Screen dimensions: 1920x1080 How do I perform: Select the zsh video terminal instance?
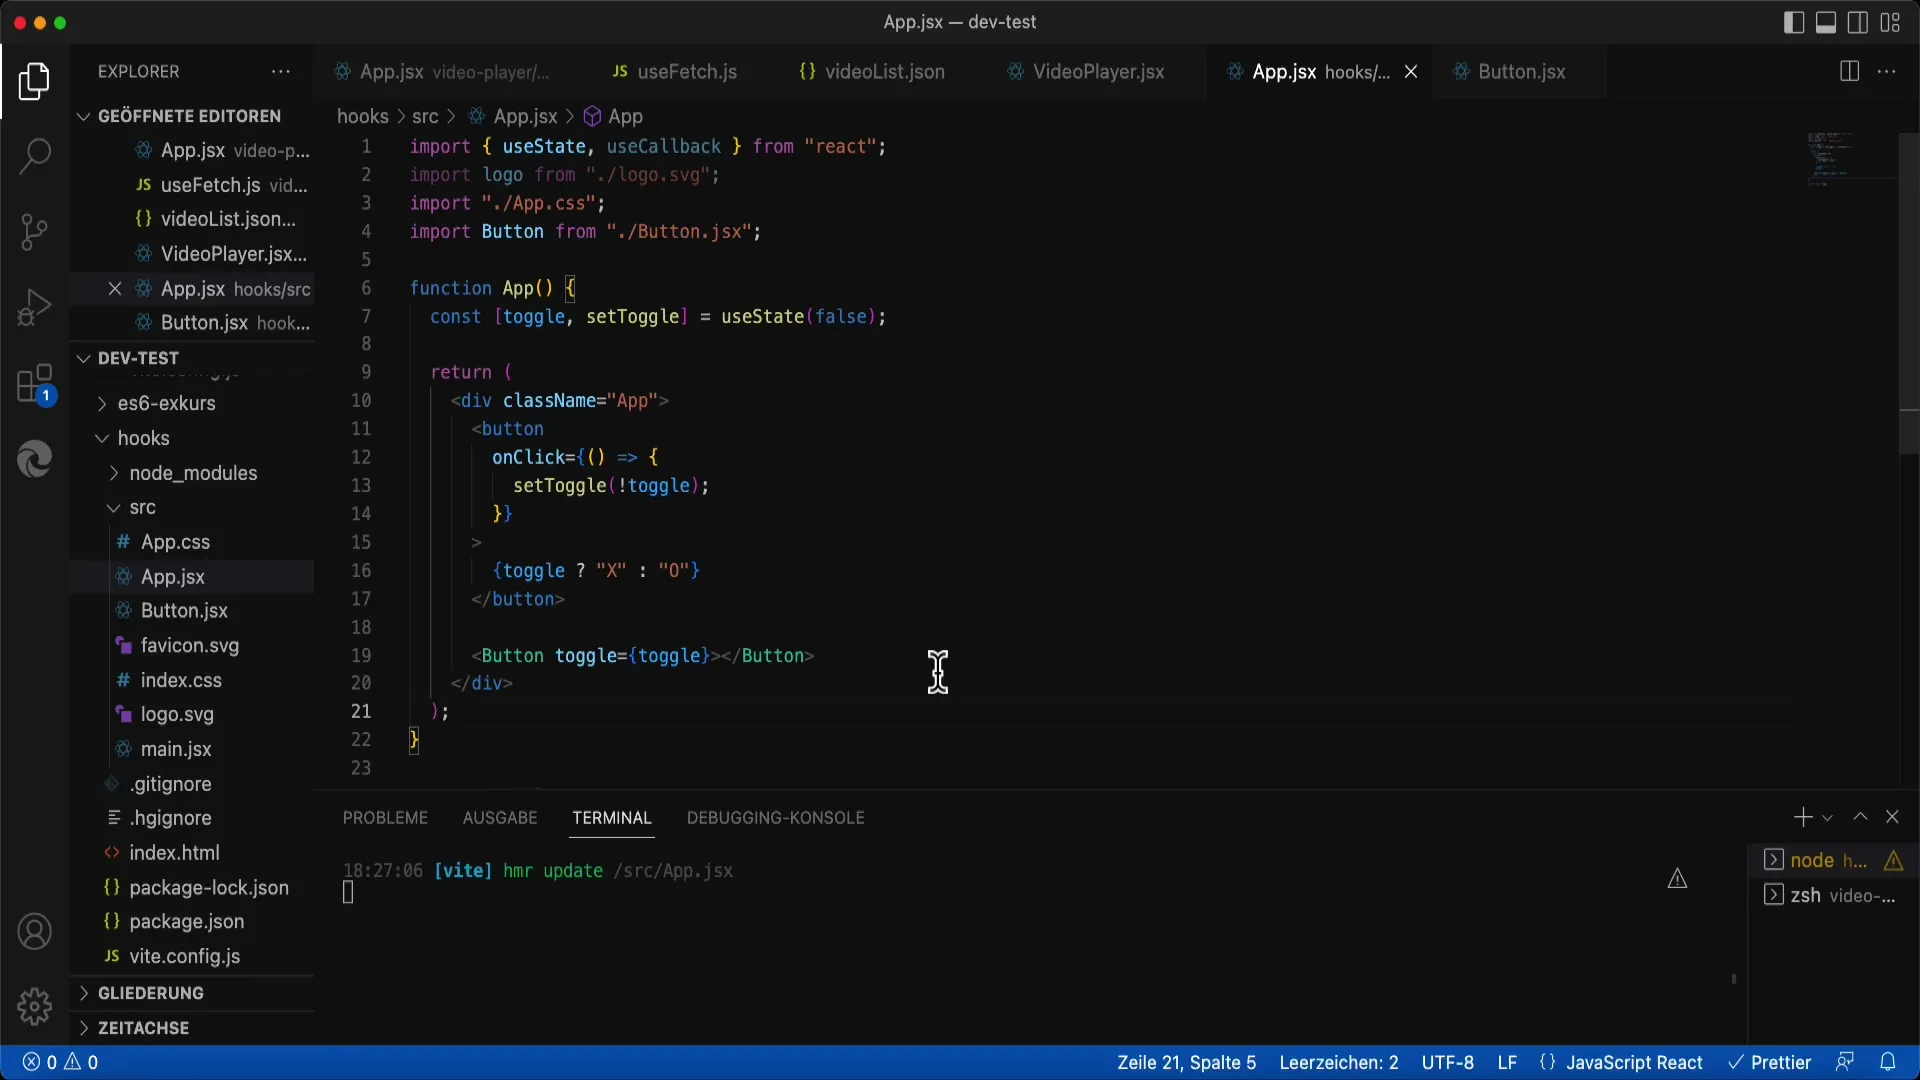click(x=1832, y=895)
